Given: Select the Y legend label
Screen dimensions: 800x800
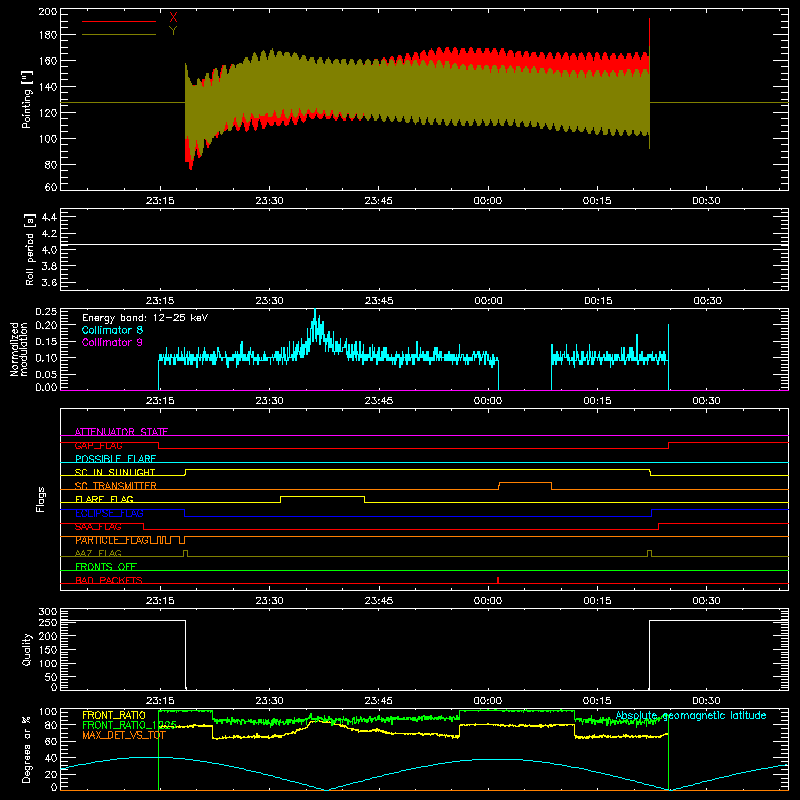Looking at the screenshot, I should [173, 31].
